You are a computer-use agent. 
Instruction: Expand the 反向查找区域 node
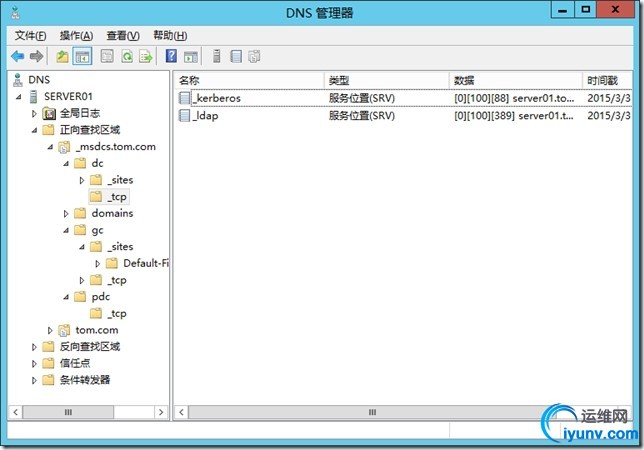click(x=34, y=347)
